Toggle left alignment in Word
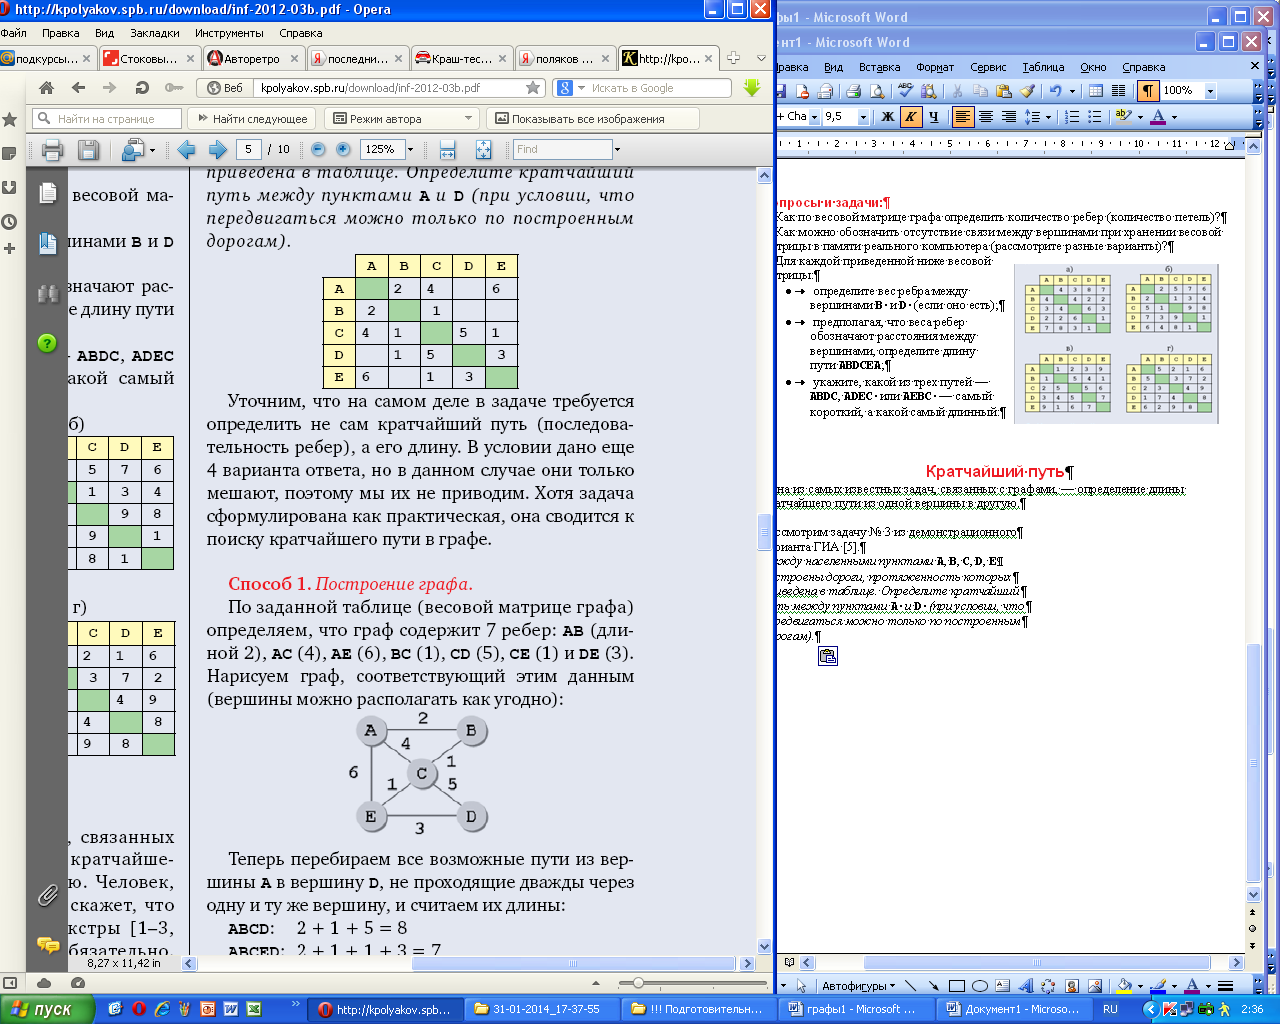This screenshot has width=1280, height=1024. coord(963,117)
